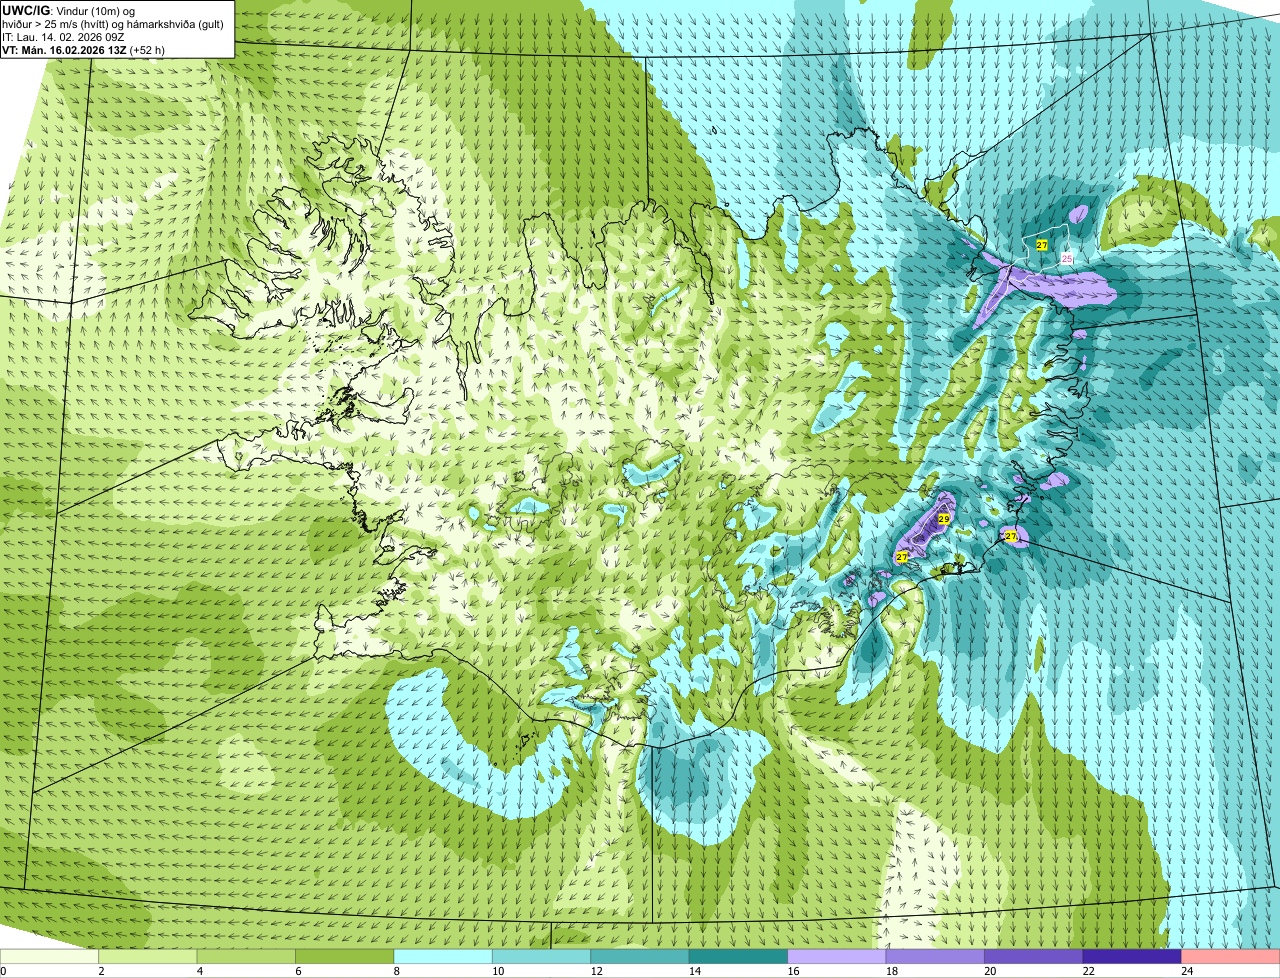This screenshot has width=1280, height=978.
Task: Click the scale label '14'
Action: click(694, 970)
